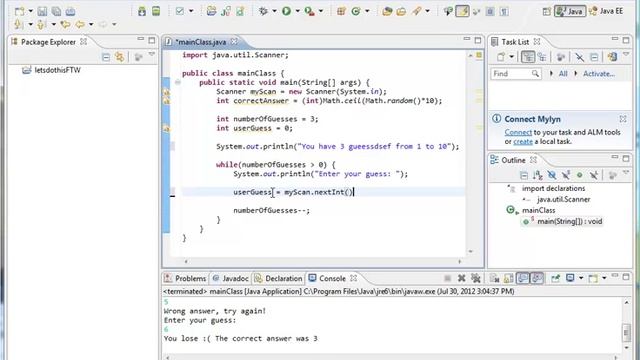Toggle Categorized view in Task List

tap(528, 57)
